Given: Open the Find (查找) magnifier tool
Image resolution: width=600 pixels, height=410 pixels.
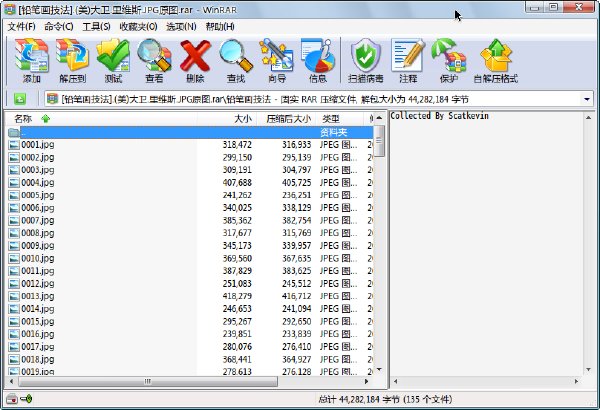Looking at the screenshot, I should click(236, 61).
